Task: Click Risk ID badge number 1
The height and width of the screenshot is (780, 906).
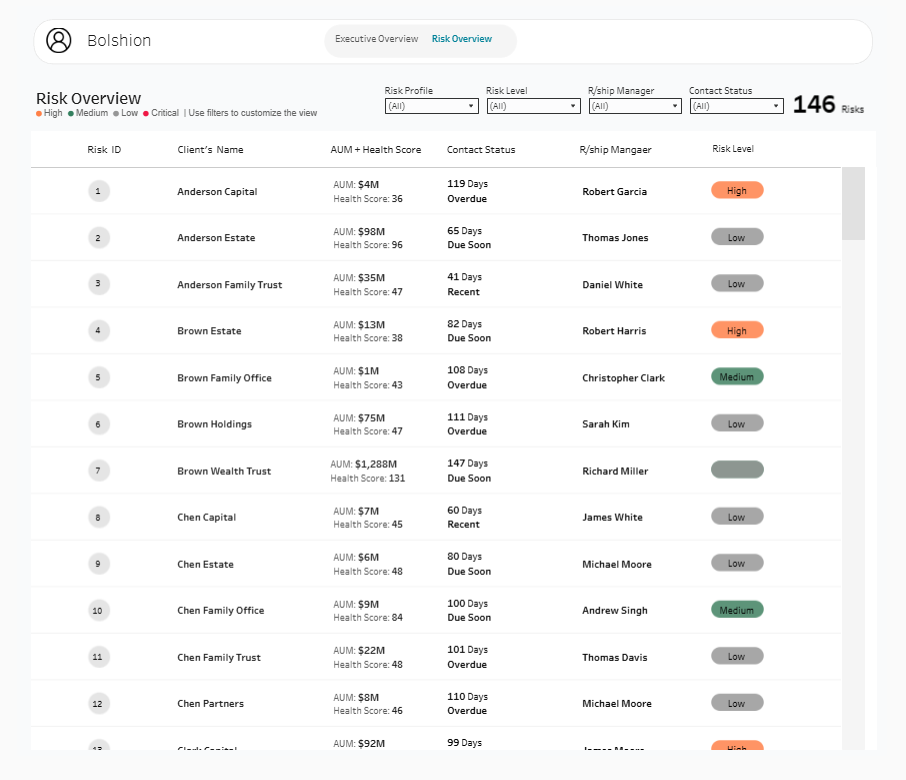Action: tap(98, 191)
